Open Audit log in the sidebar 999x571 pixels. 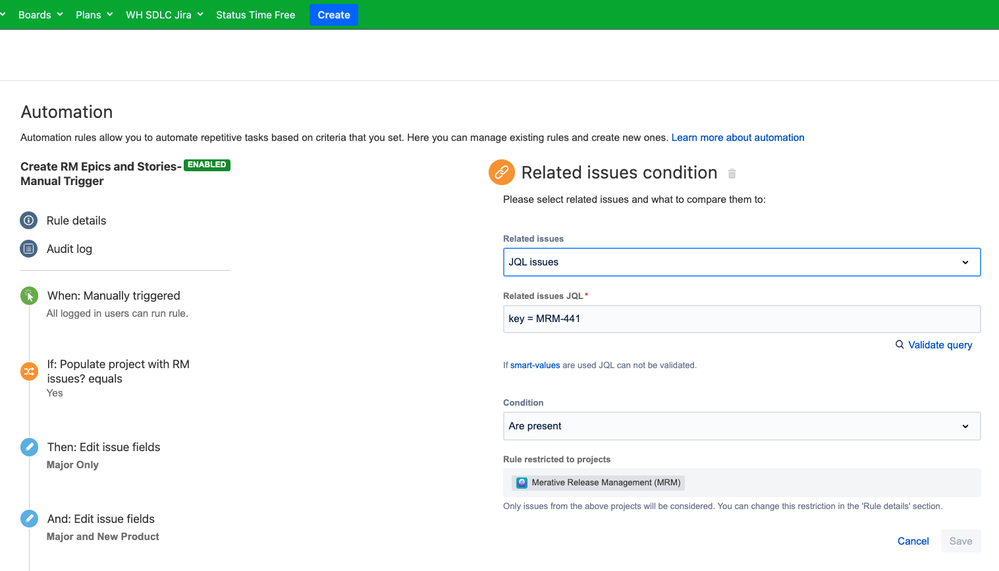pos(69,249)
